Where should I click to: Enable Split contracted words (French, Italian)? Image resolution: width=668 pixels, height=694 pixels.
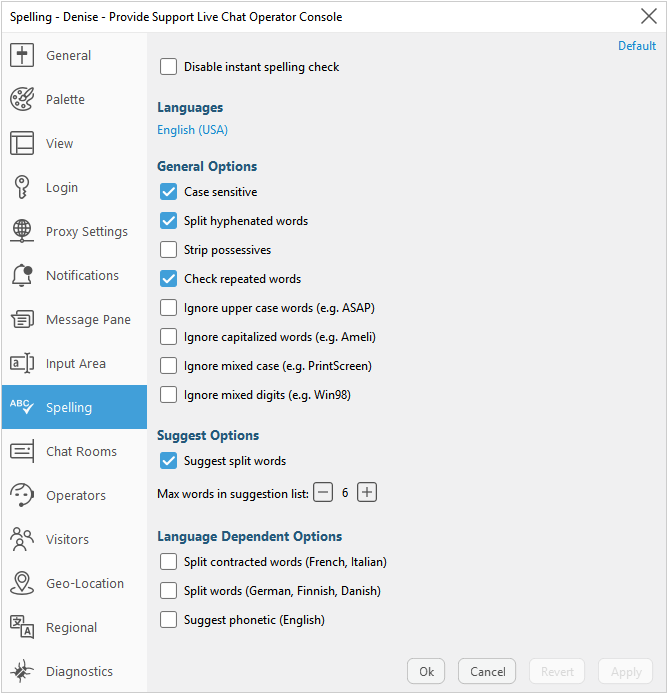tap(168, 562)
